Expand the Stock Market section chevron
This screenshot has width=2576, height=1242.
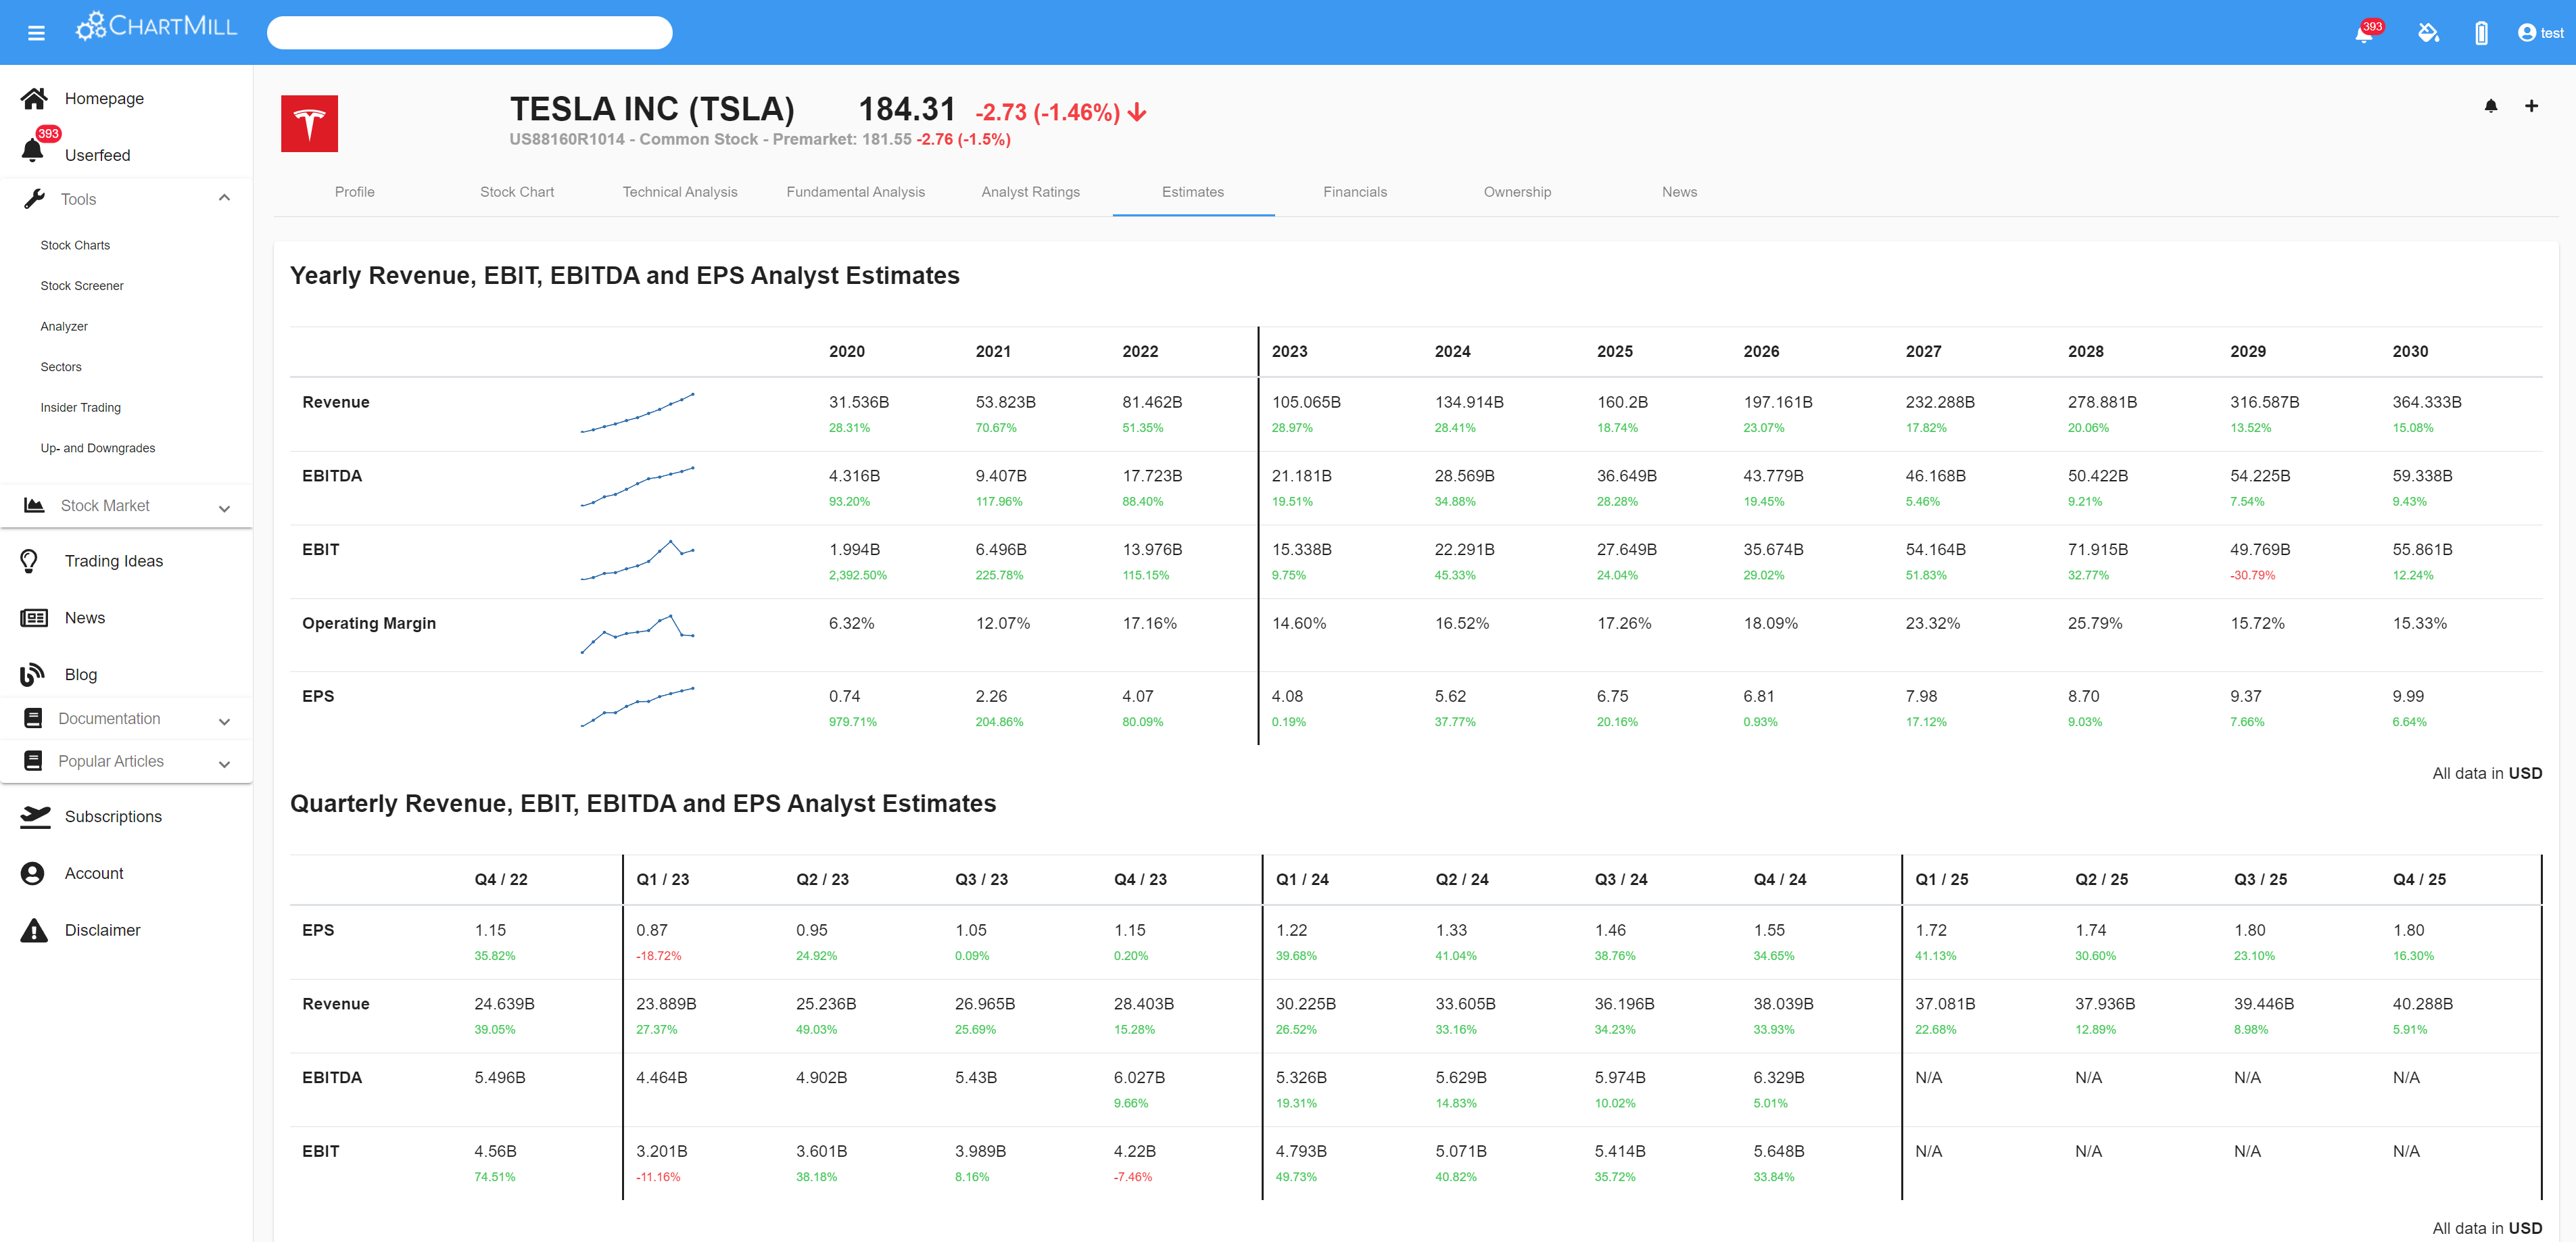[x=224, y=509]
